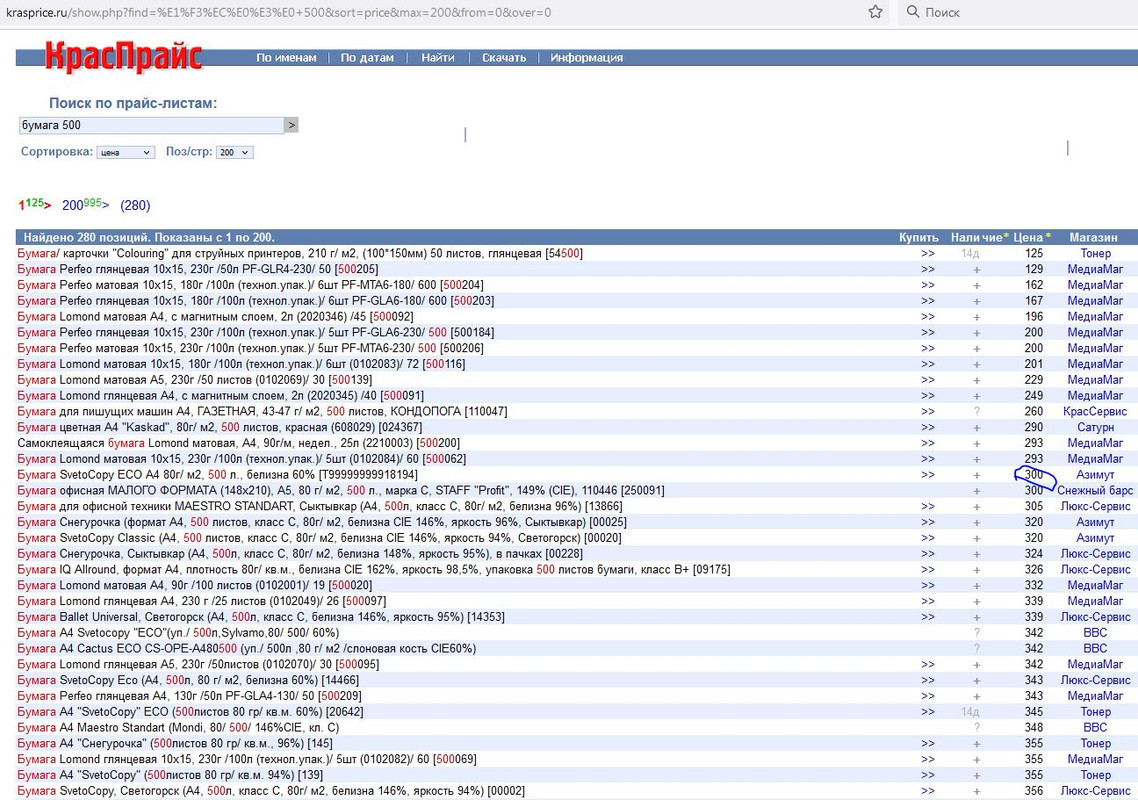Open КрасСервис store link
The image size is (1138, 800).
pos(1095,412)
